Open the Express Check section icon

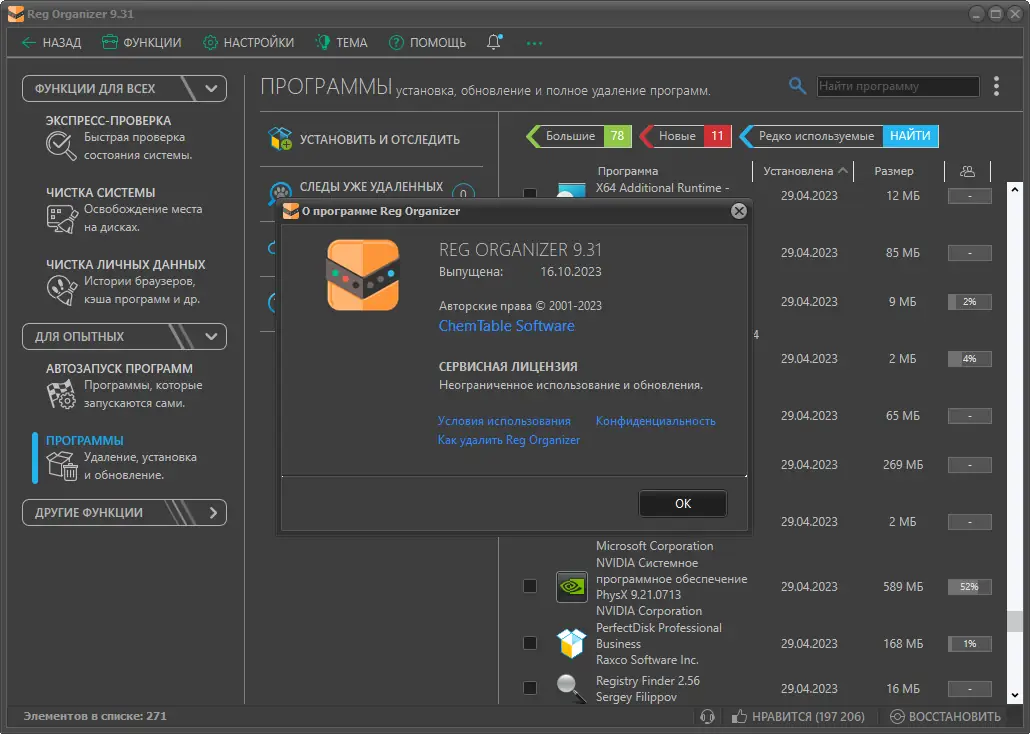click(60, 145)
